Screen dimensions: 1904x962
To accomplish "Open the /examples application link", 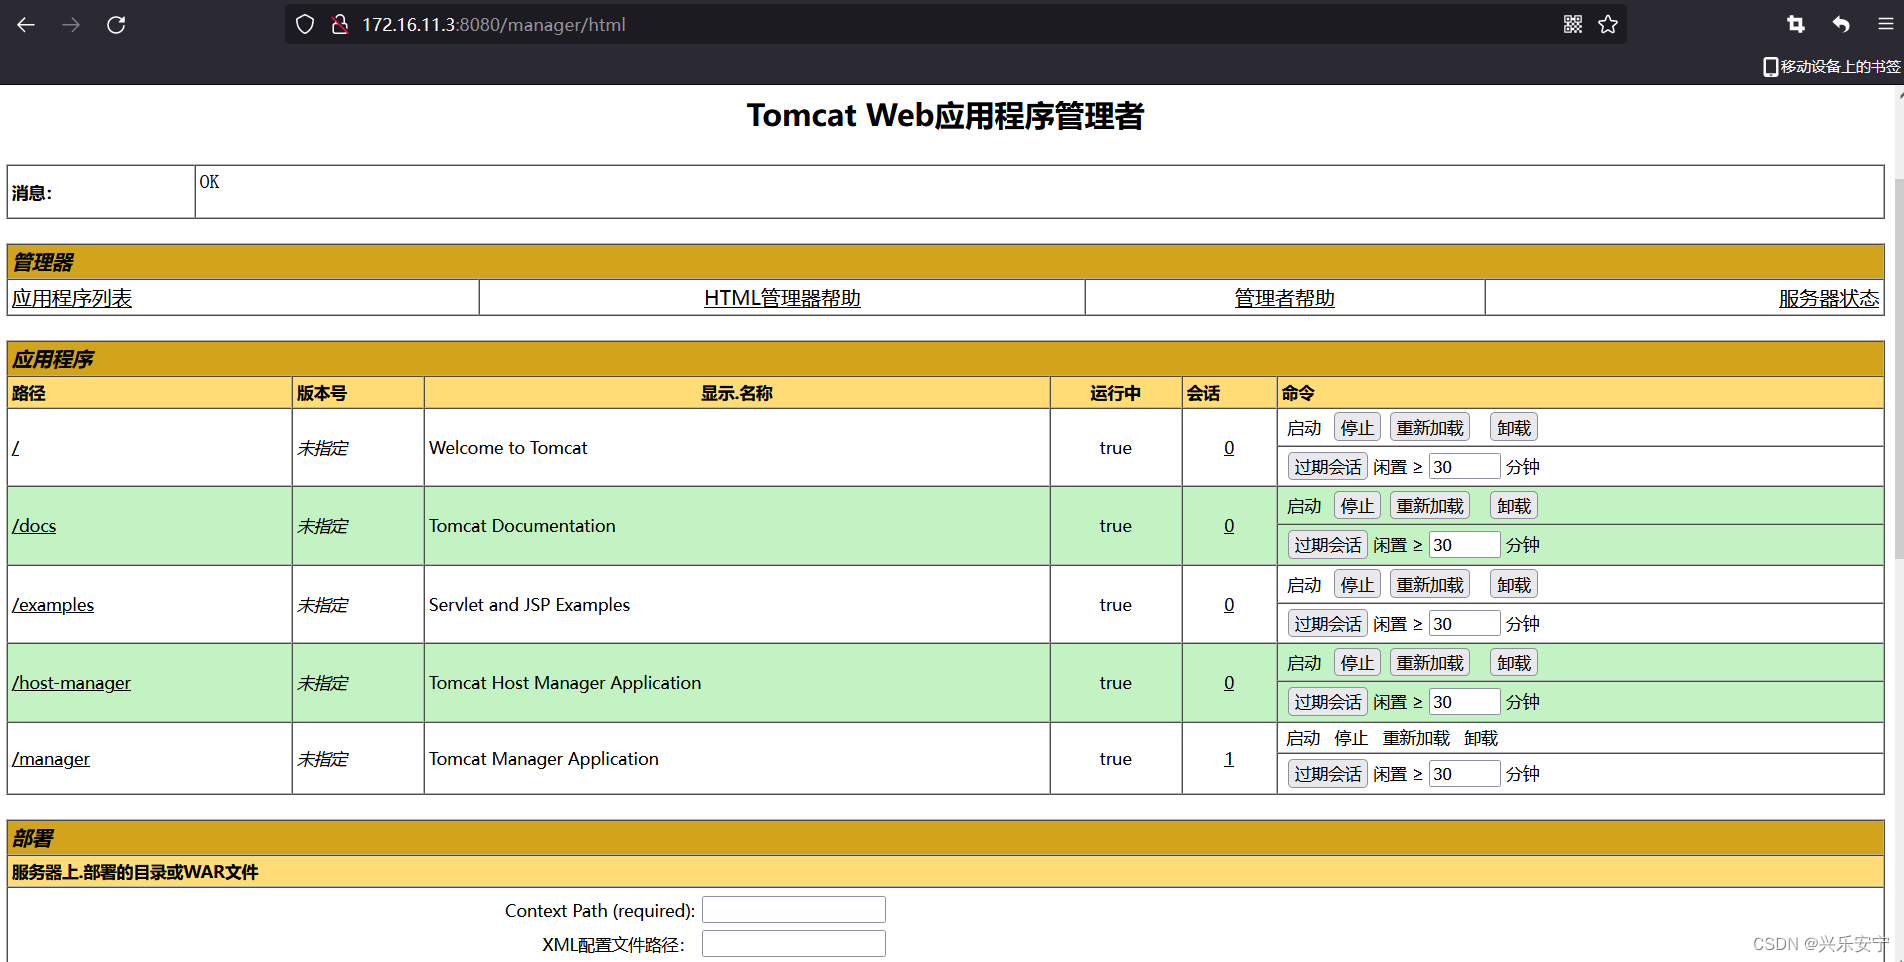I will (53, 605).
